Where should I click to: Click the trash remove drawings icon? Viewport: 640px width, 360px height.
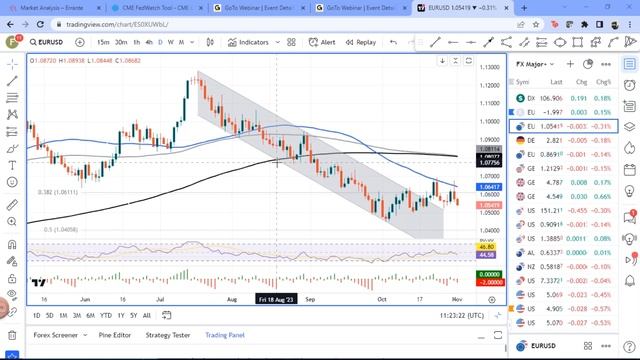pos(12,336)
